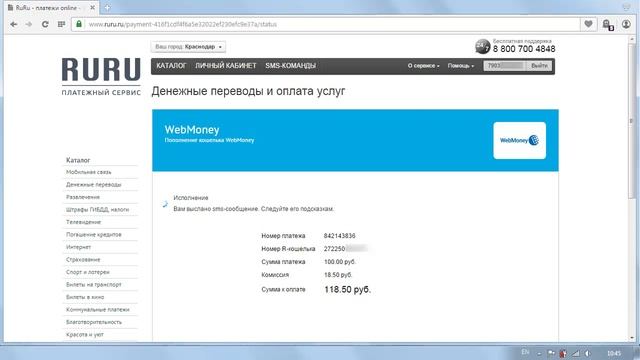
Task: Open Интернет in the catalog
Action: click(78, 247)
